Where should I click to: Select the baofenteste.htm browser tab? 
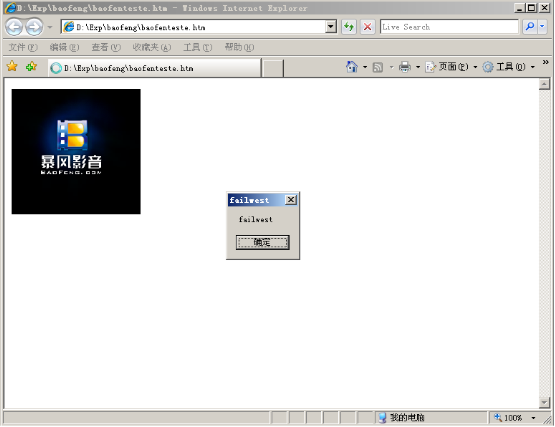(155, 68)
